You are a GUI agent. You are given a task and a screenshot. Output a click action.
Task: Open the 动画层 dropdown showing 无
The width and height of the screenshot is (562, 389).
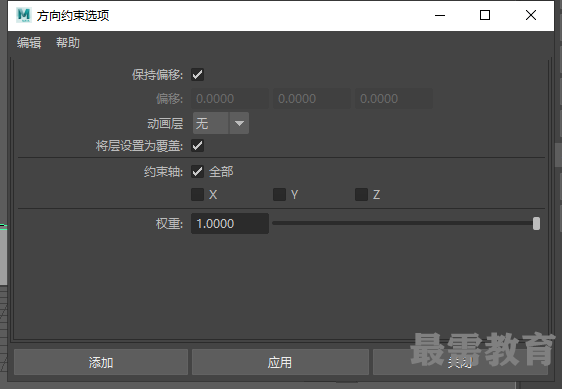[221, 123]
